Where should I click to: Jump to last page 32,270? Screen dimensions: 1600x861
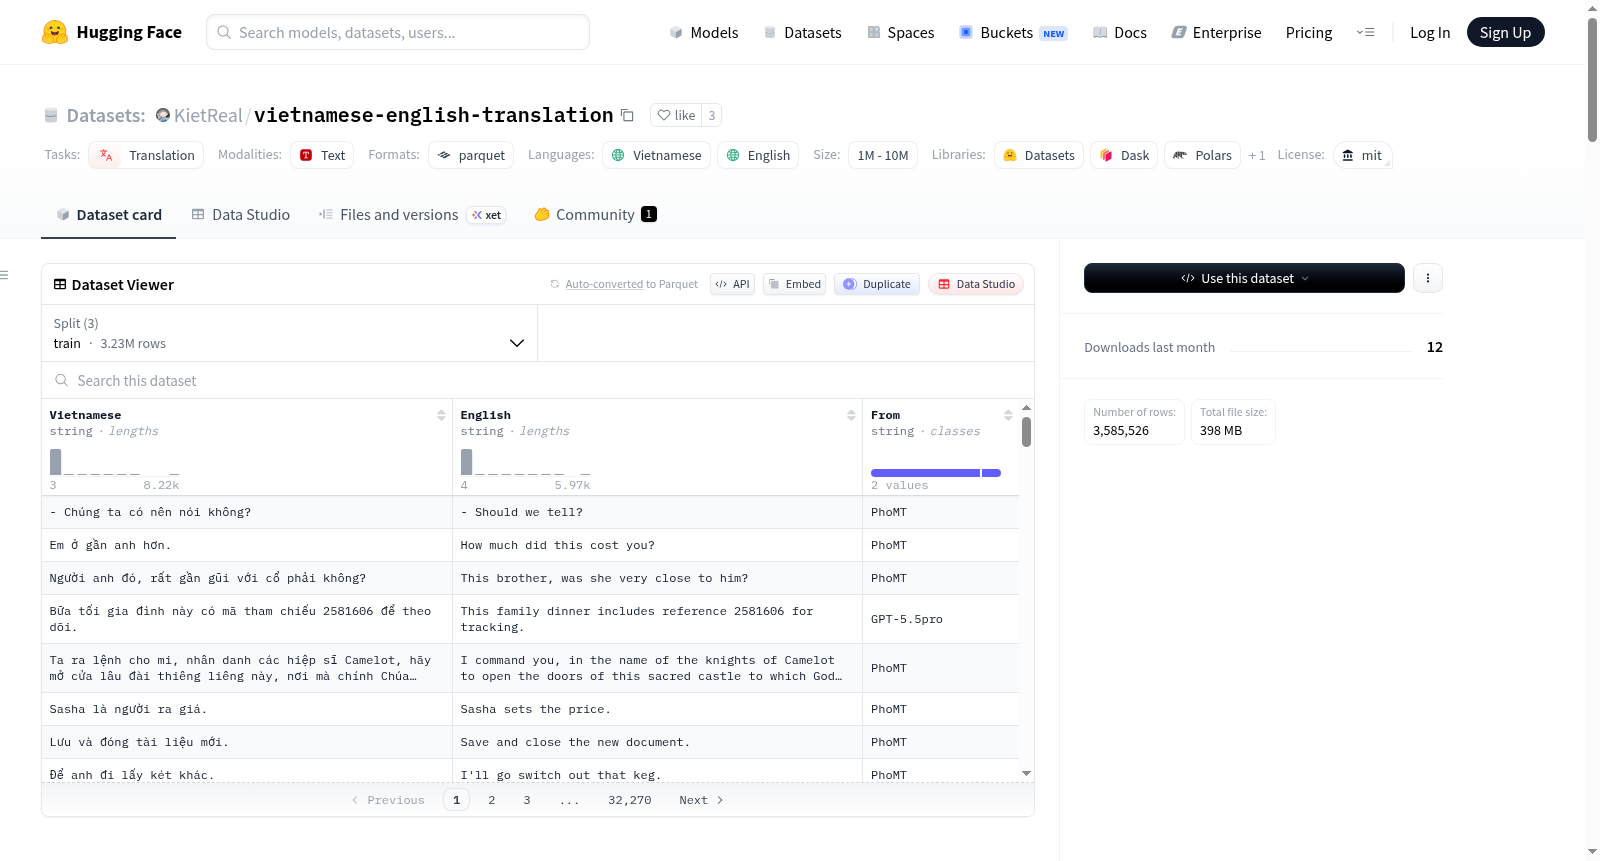(630, 800)
